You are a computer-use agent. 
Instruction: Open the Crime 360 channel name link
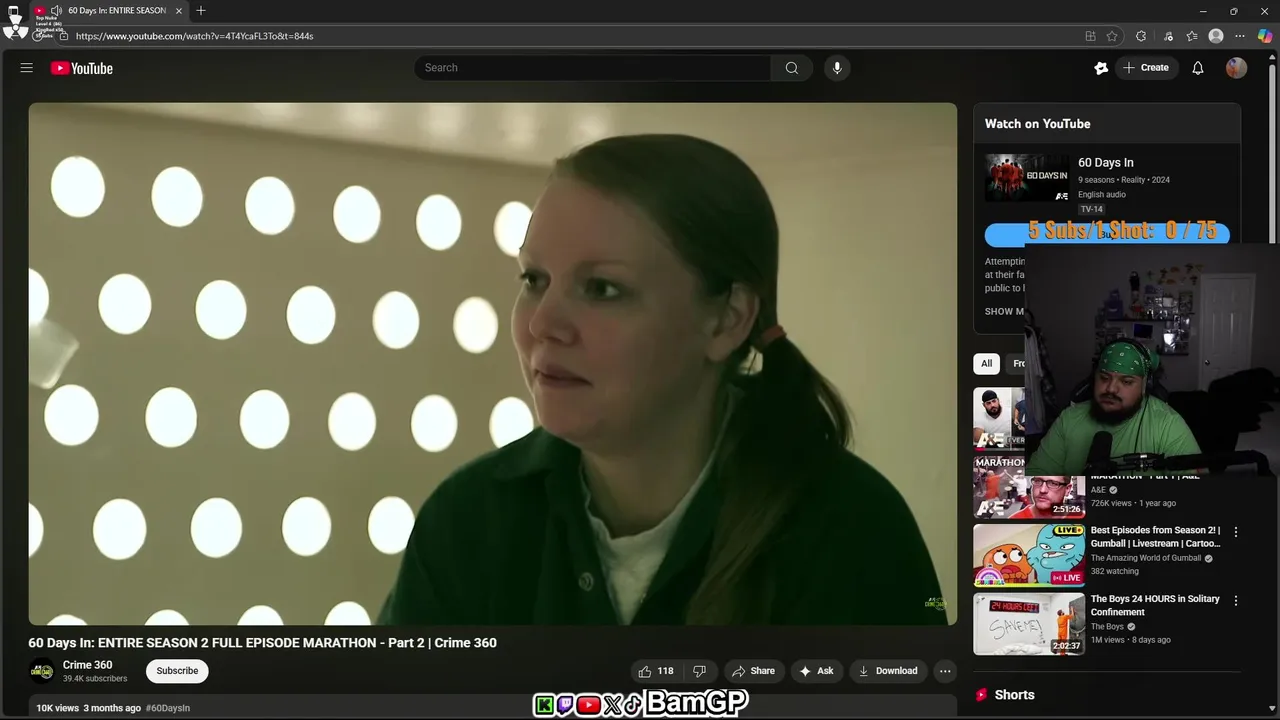(88, 665)
